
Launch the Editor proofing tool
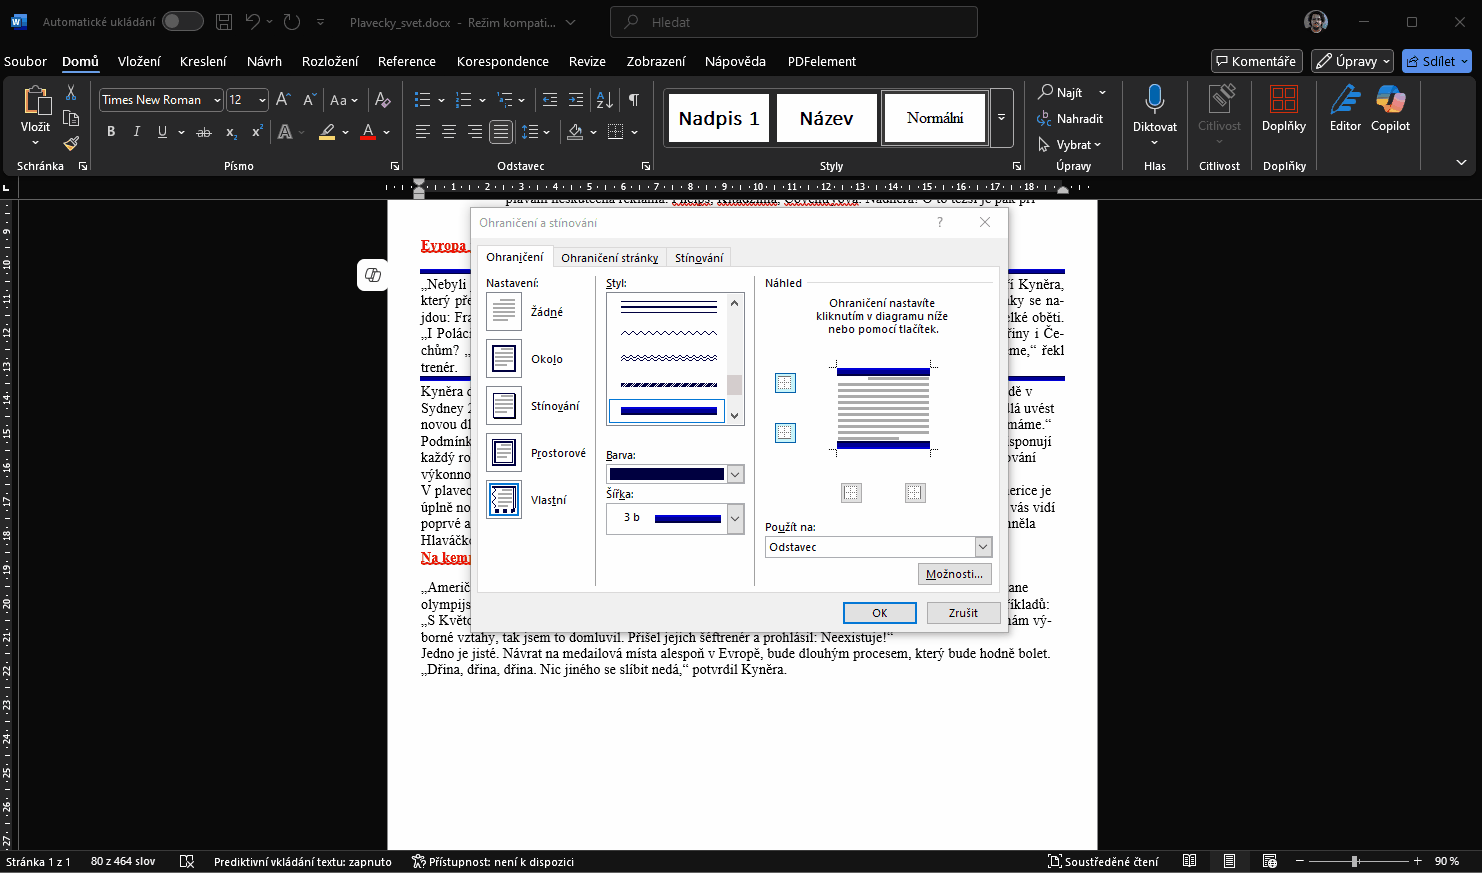pyautogui.click(x=1345, y=108)
